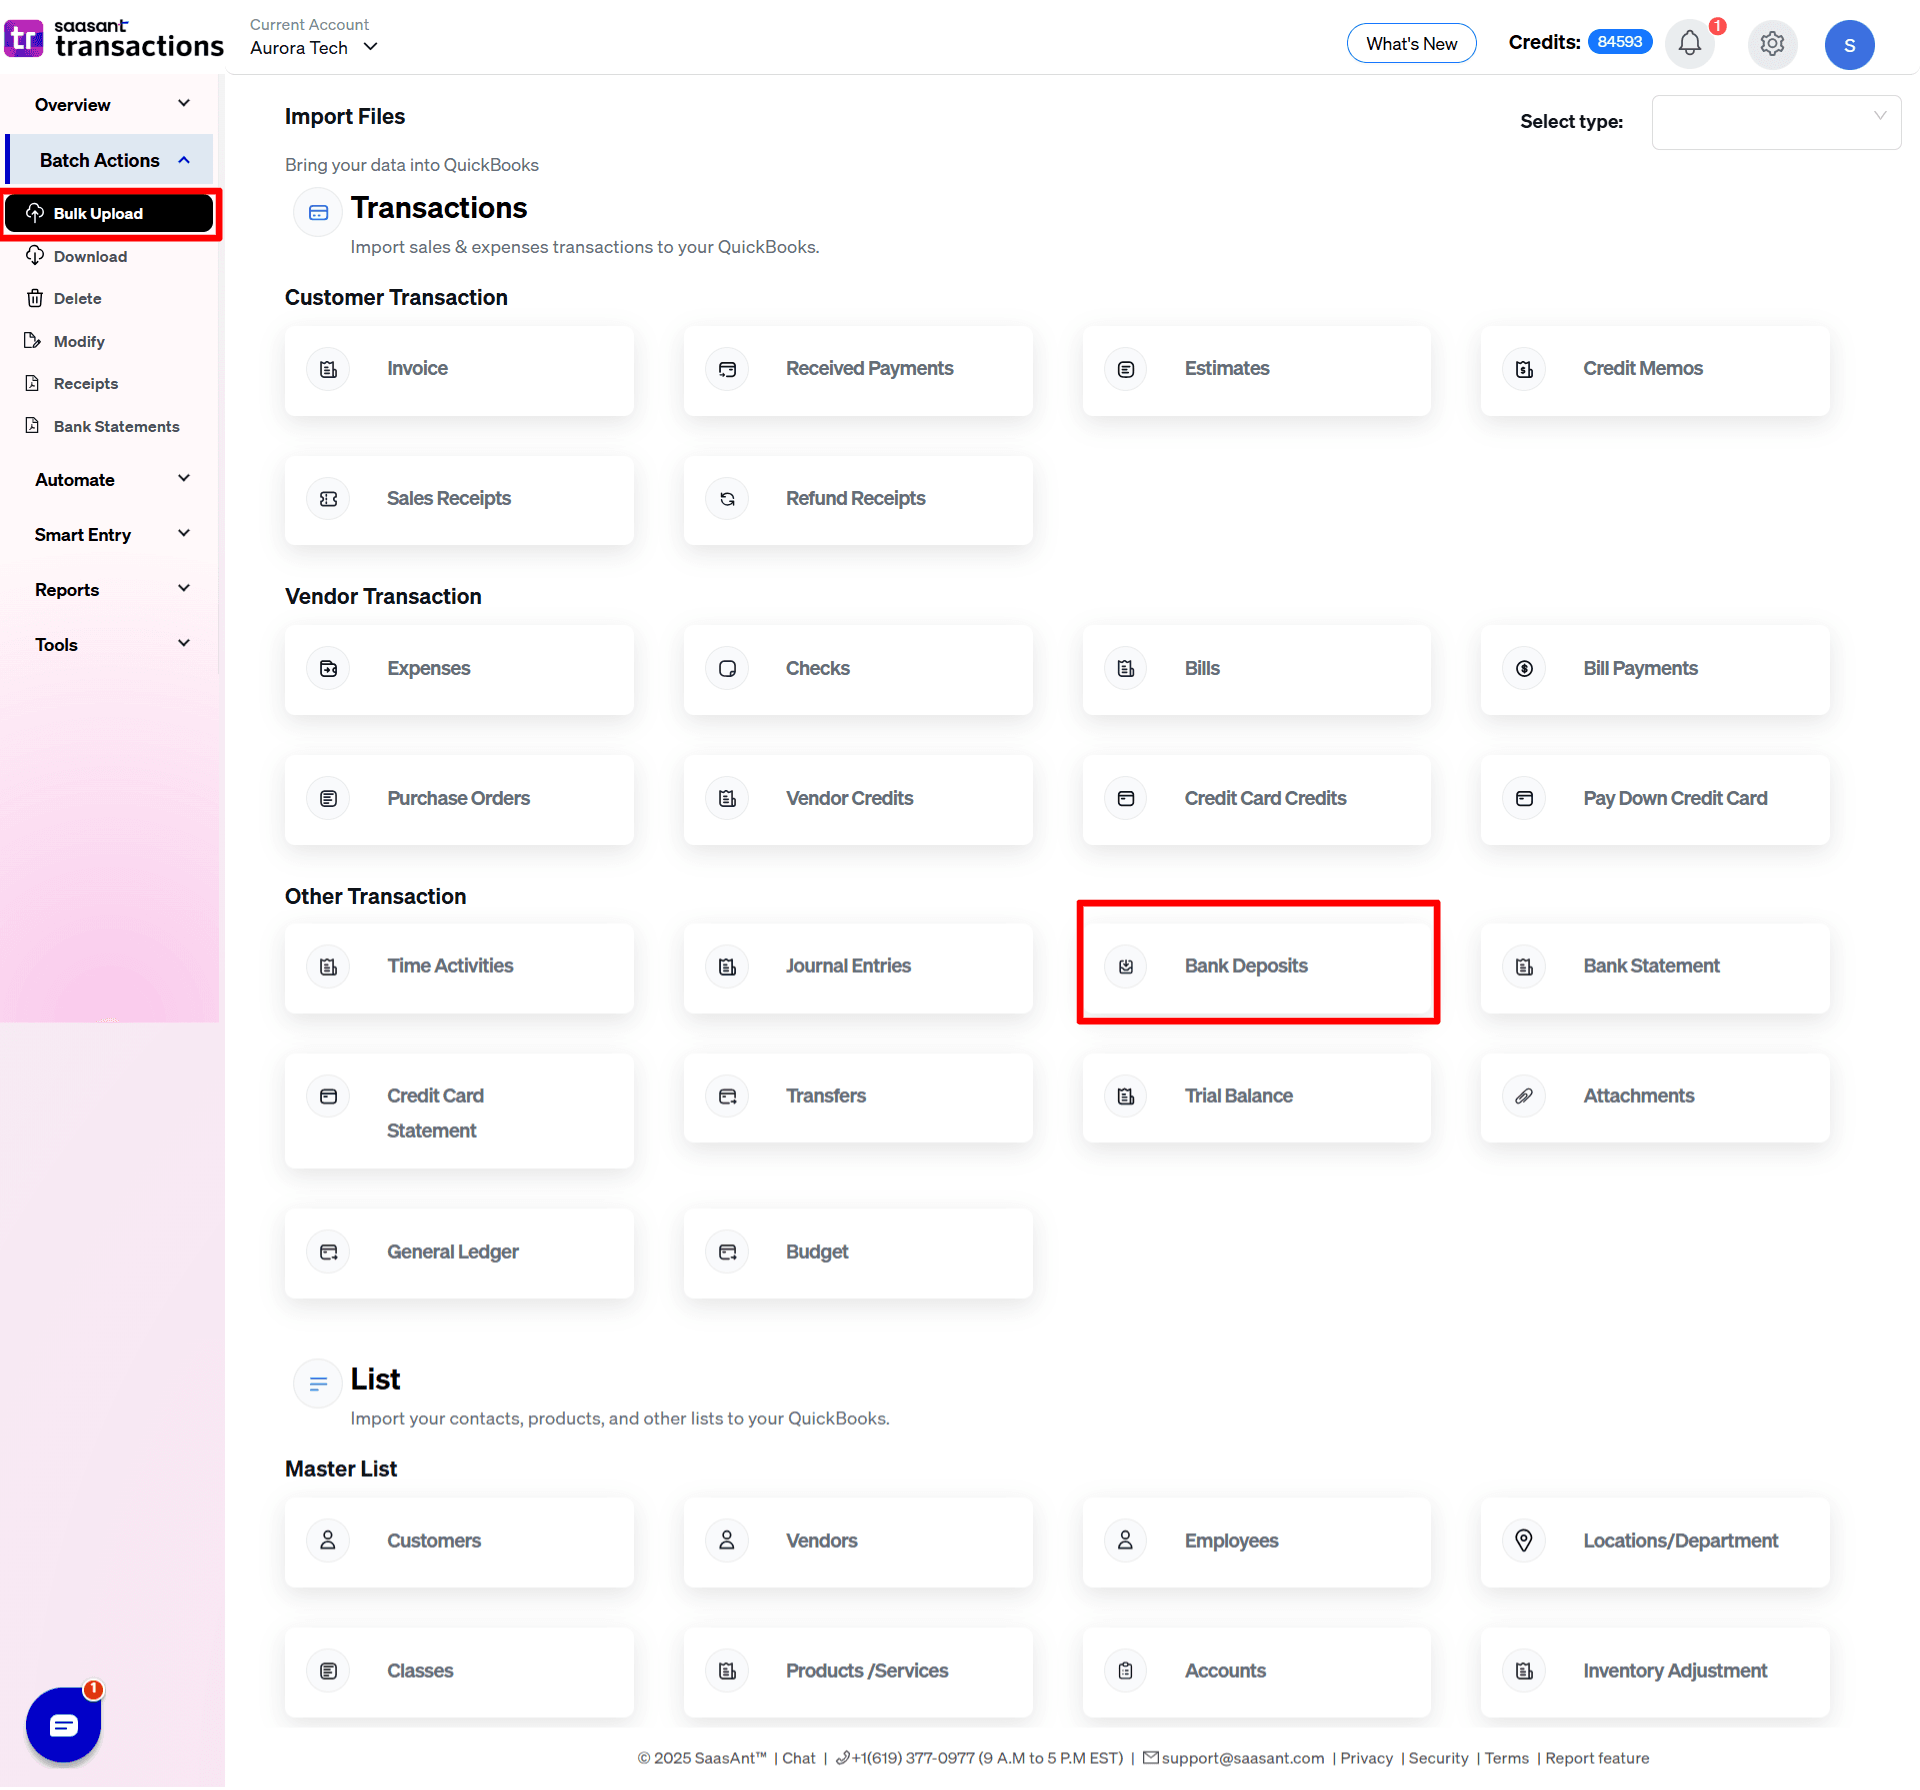Click the Credits count badge

point(1619,41)
